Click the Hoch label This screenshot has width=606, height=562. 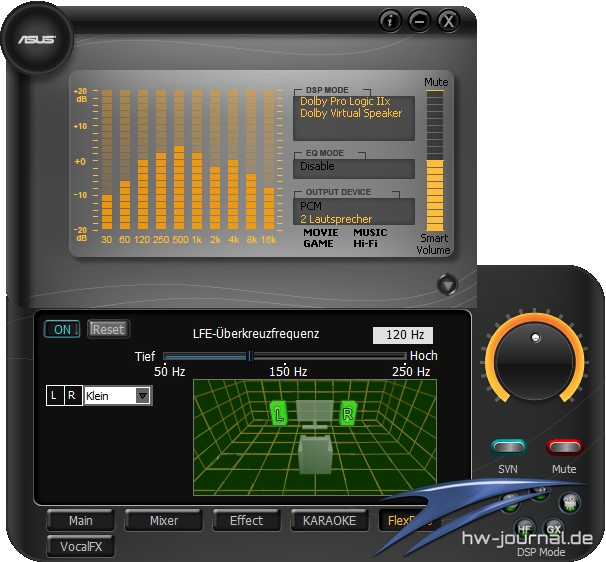[424, 356]
